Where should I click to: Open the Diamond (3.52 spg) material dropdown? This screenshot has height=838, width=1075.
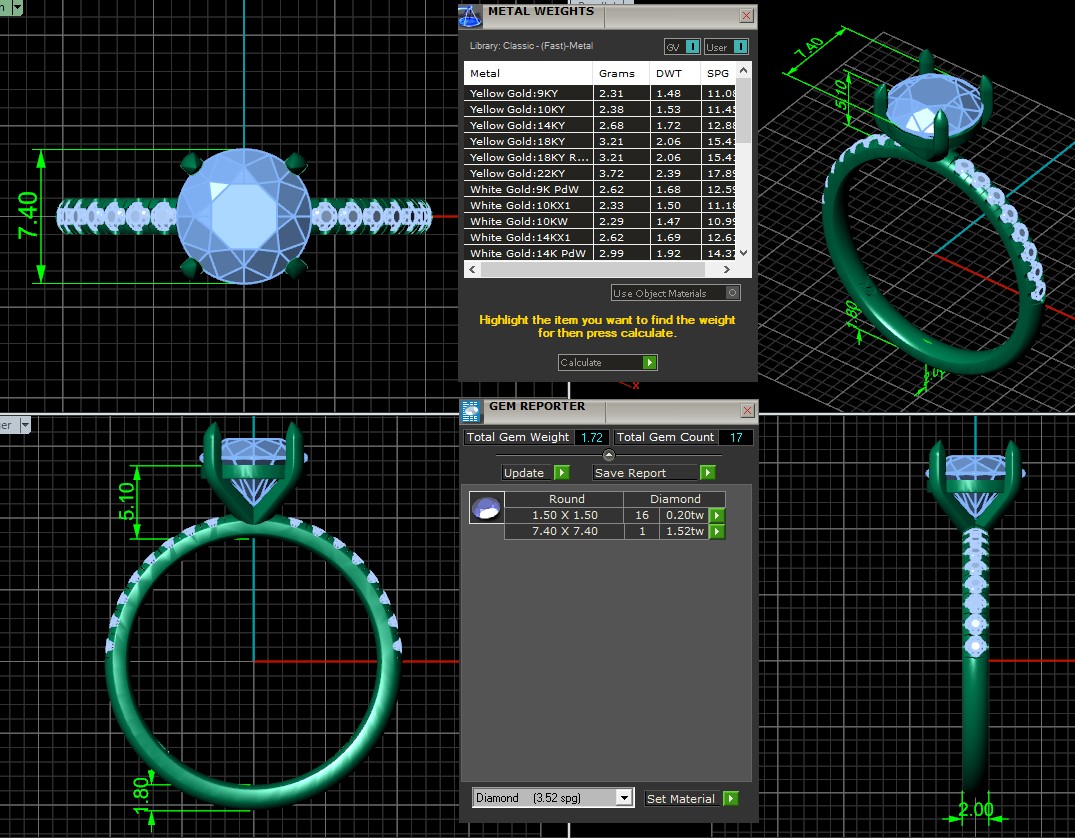624,798
